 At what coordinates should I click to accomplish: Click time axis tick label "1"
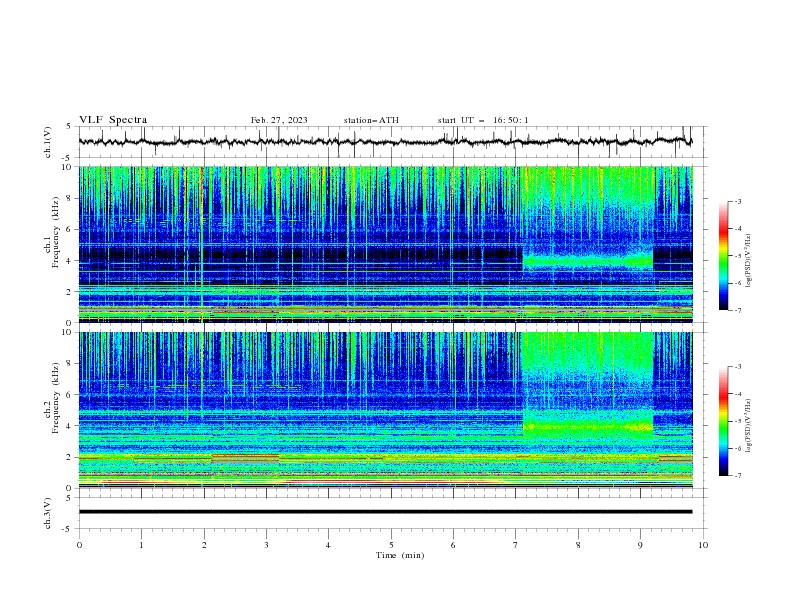(x=141, y=545)
